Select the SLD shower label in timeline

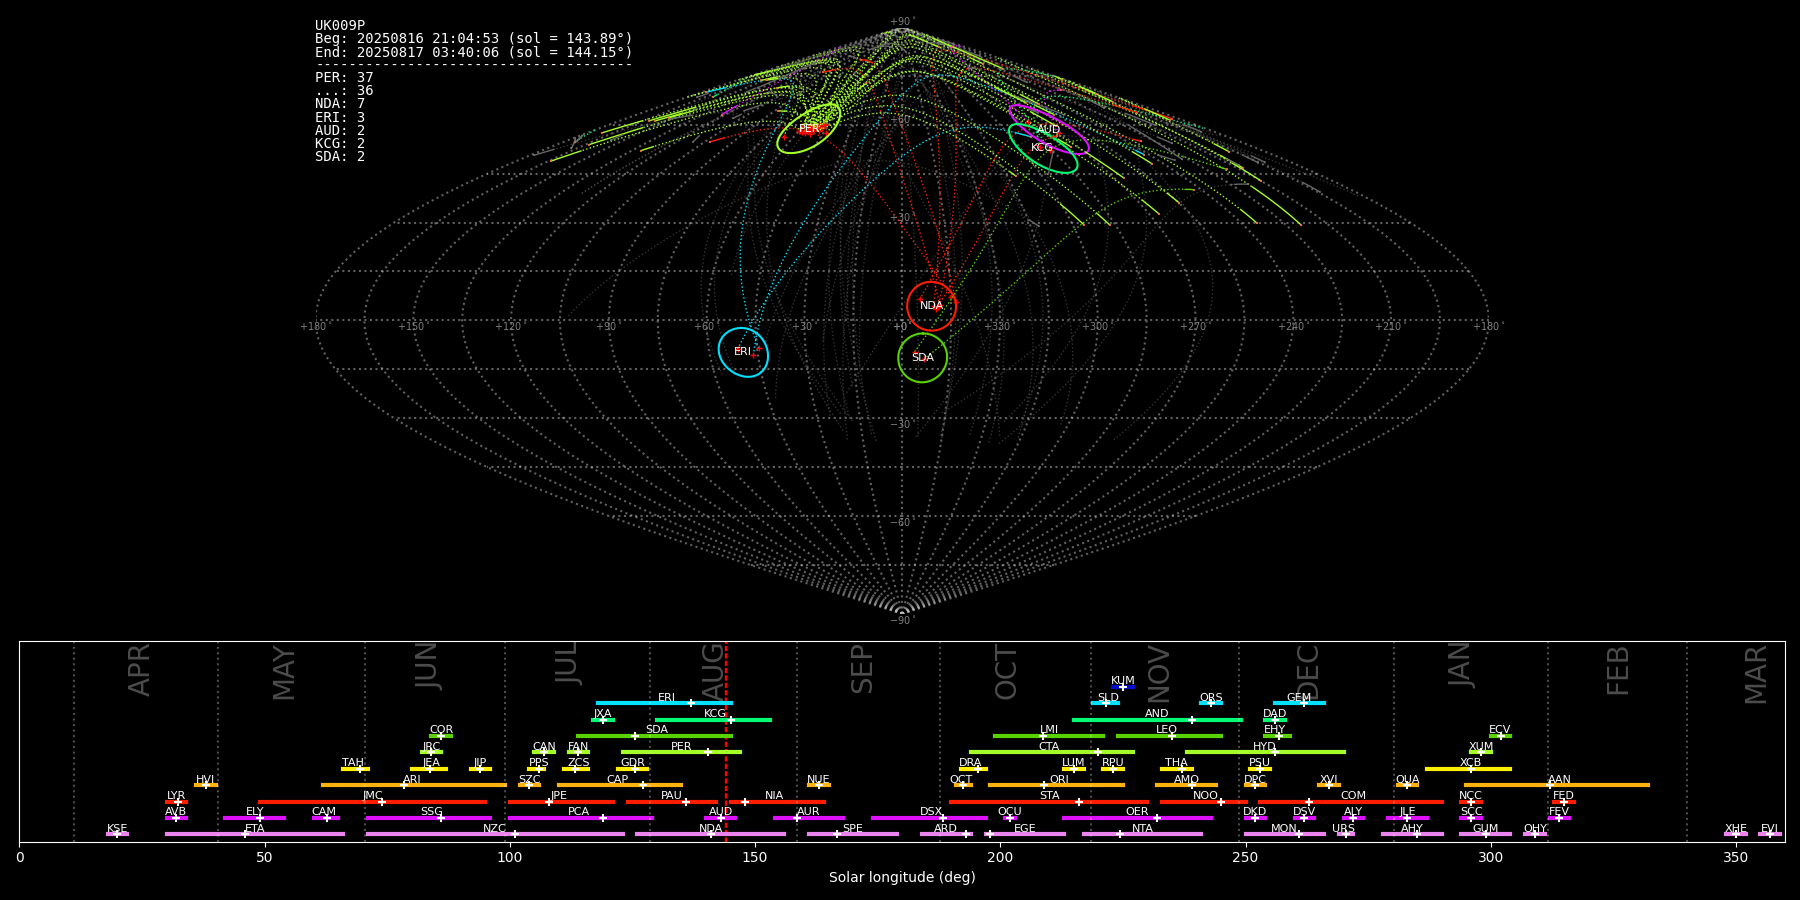1108,698
